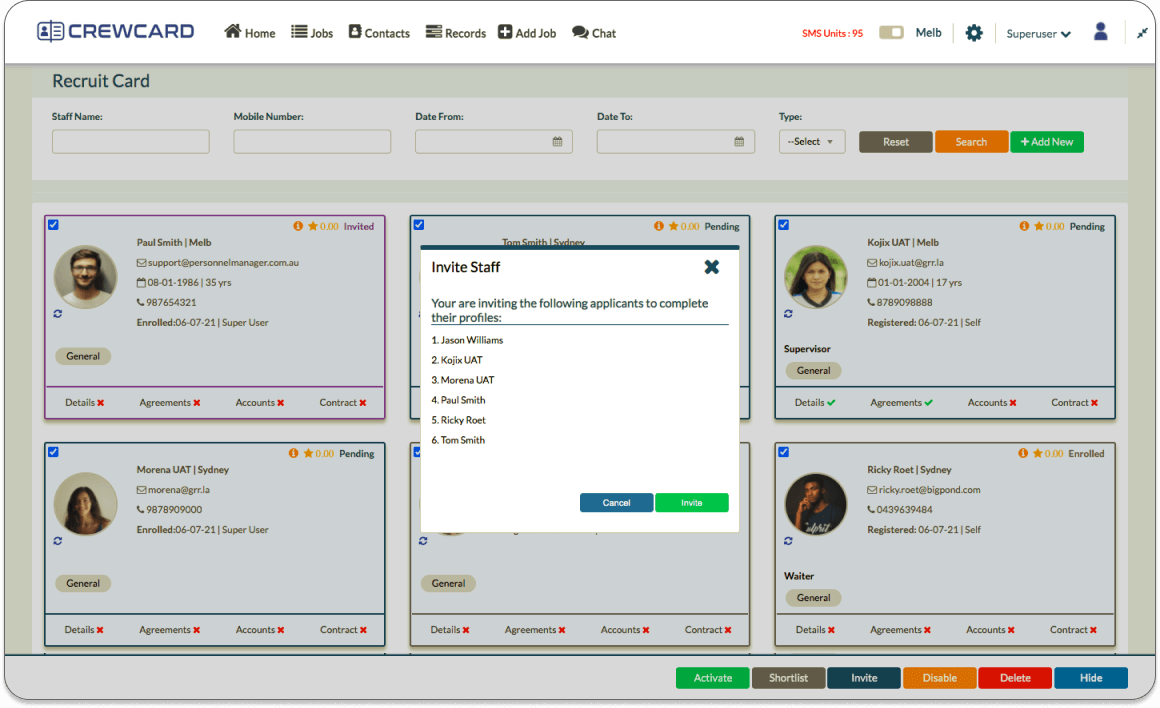This screenshot has width=1160, height=708.
Task: Expand the Superuser dropdown menu
Action: [x=1037, y=33]
